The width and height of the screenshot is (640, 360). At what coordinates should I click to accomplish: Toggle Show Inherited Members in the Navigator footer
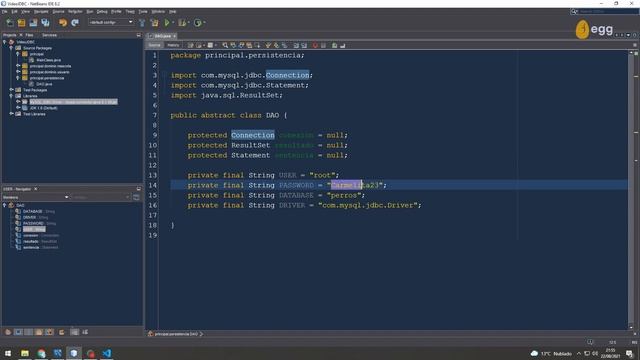point(8,332)
